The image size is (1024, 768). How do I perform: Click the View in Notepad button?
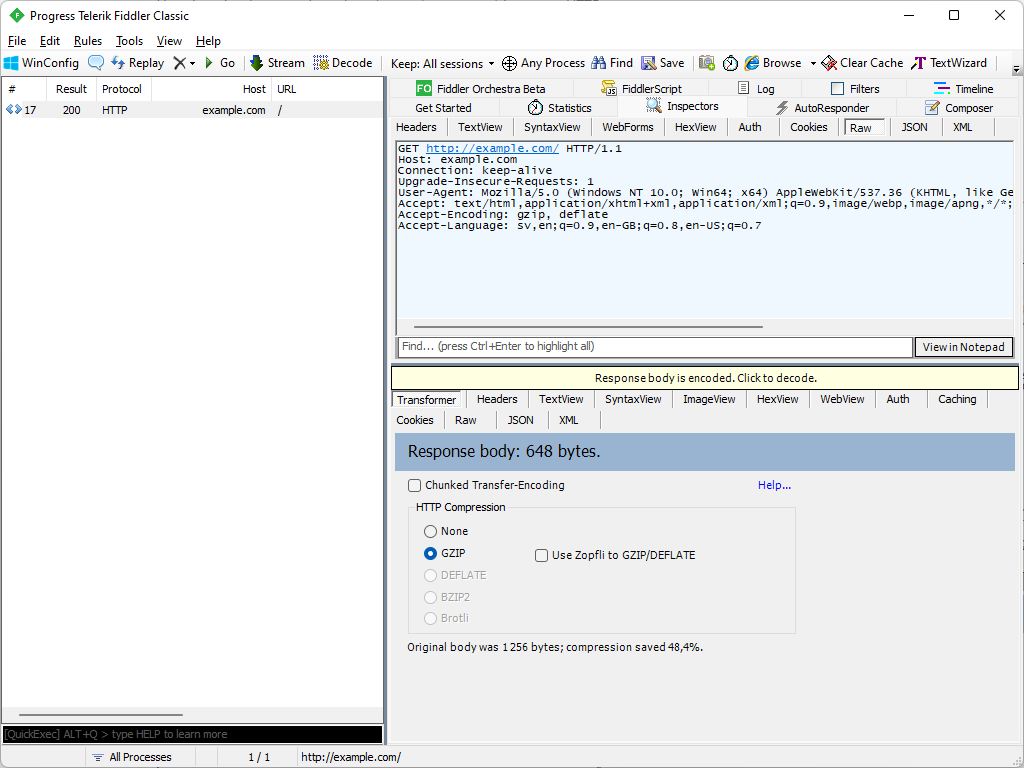(963, 347)
